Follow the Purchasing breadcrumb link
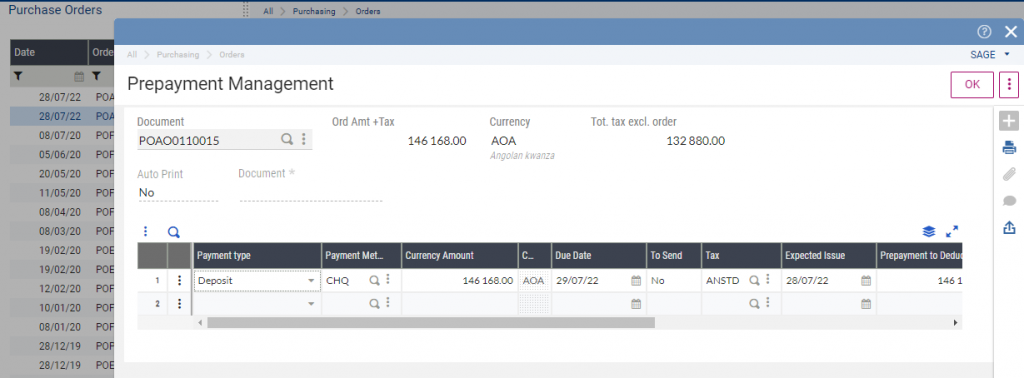The width and height of the screenshot is (1024, 378). coord(178,55)
